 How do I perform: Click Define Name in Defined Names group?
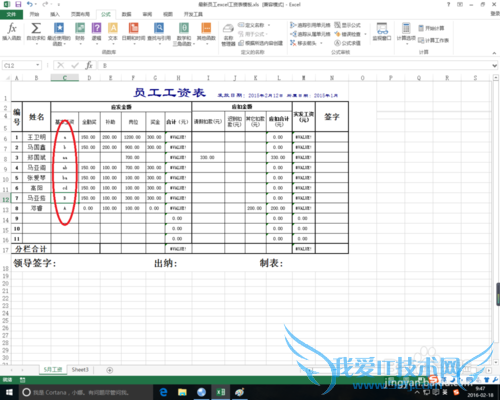coord(253,25)
